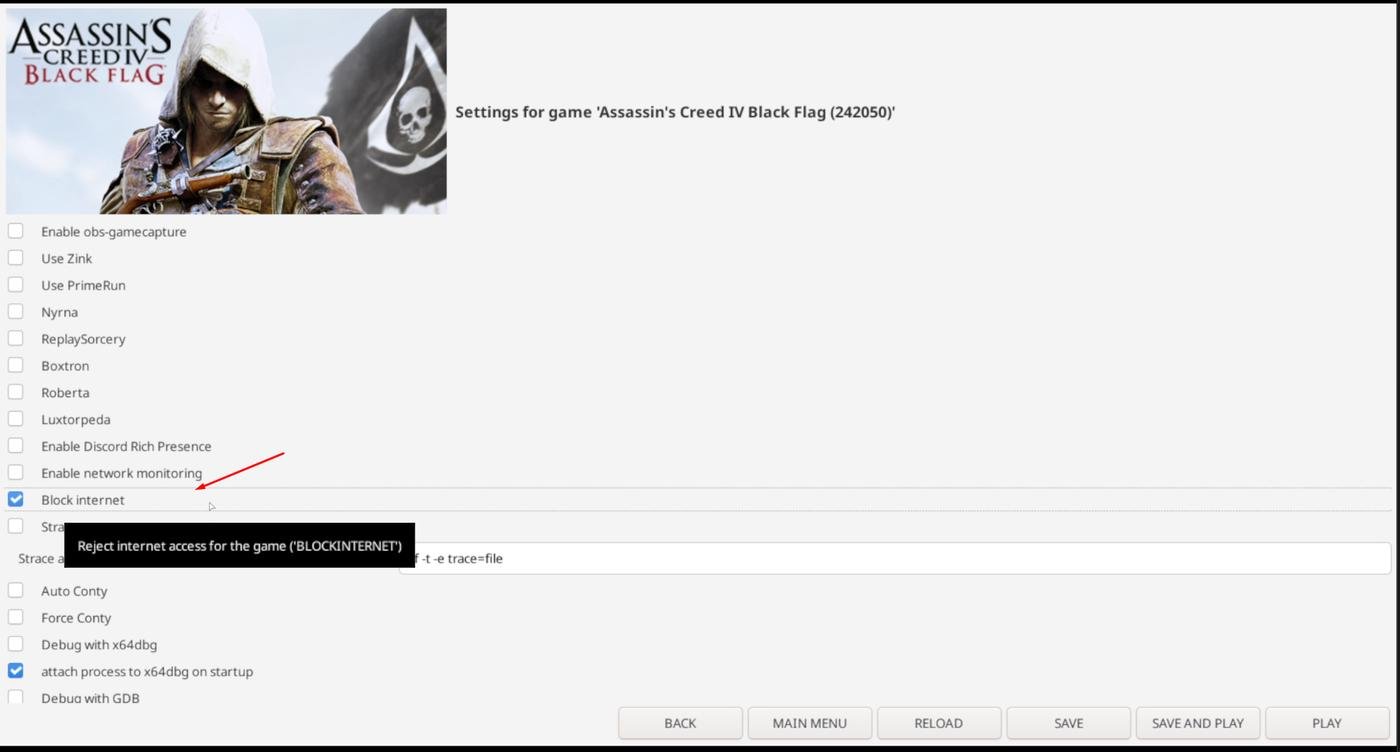The image size is (1400, 752).
Task: Click the Strace arguments text field
Action: coord(894,558)
